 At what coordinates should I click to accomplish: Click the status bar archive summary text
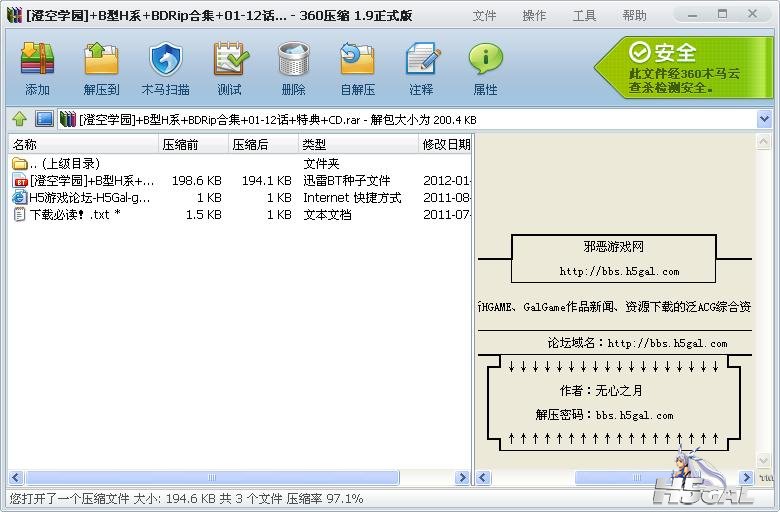click(187, 499)
